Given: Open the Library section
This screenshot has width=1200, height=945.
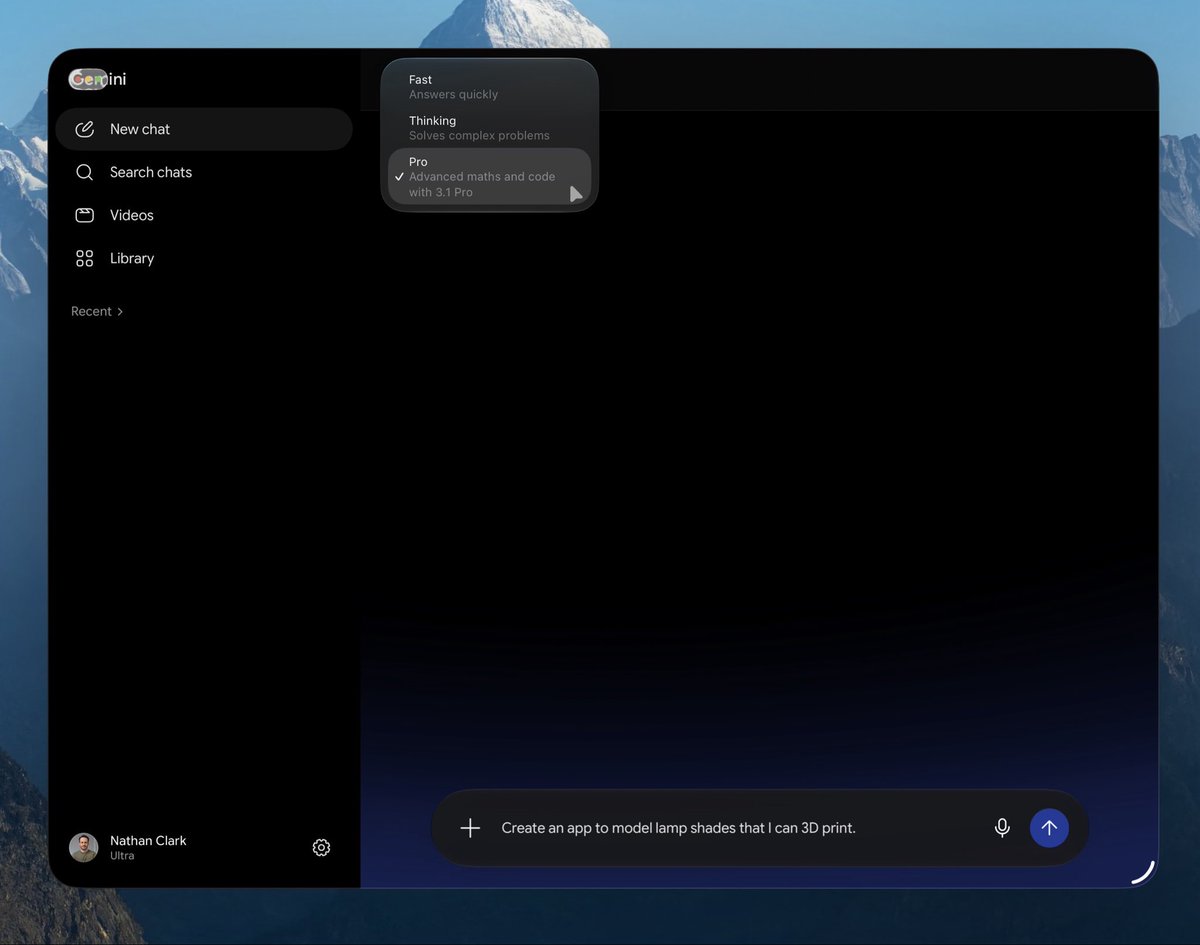Looking at the screenshot, I should coord(204,258).
